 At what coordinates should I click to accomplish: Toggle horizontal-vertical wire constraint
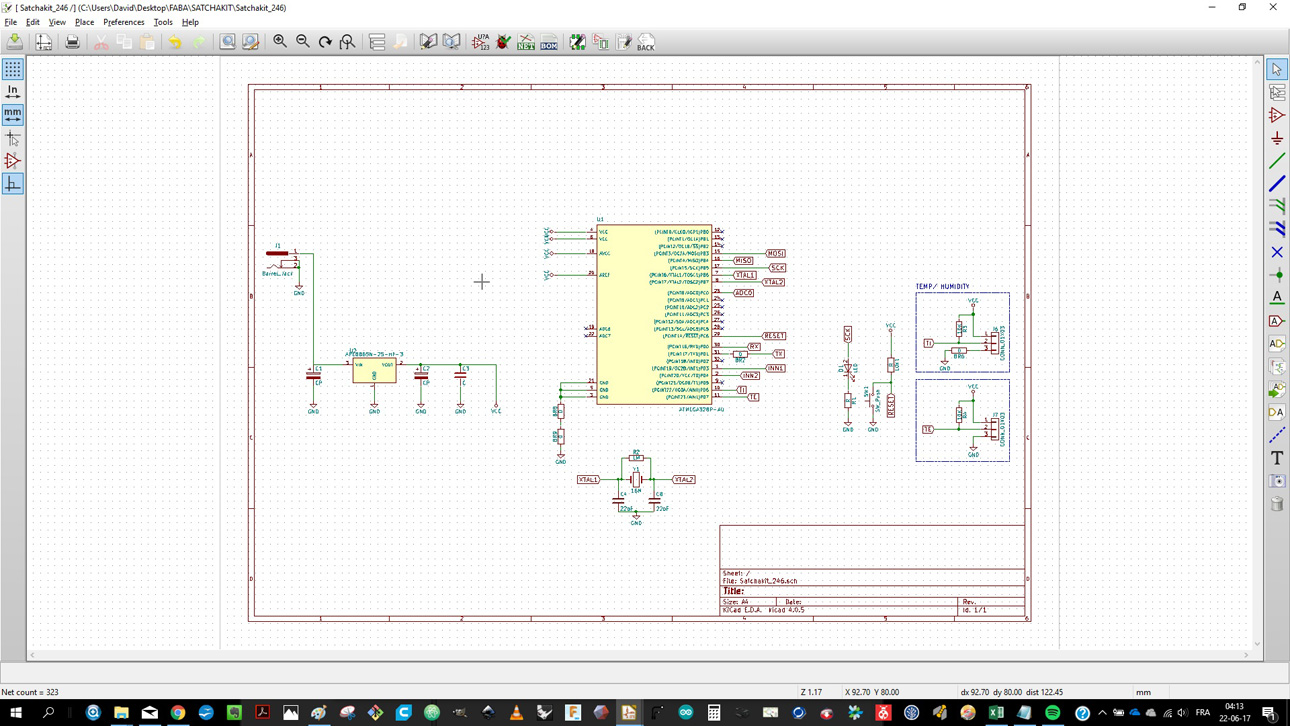click(13, 184)
